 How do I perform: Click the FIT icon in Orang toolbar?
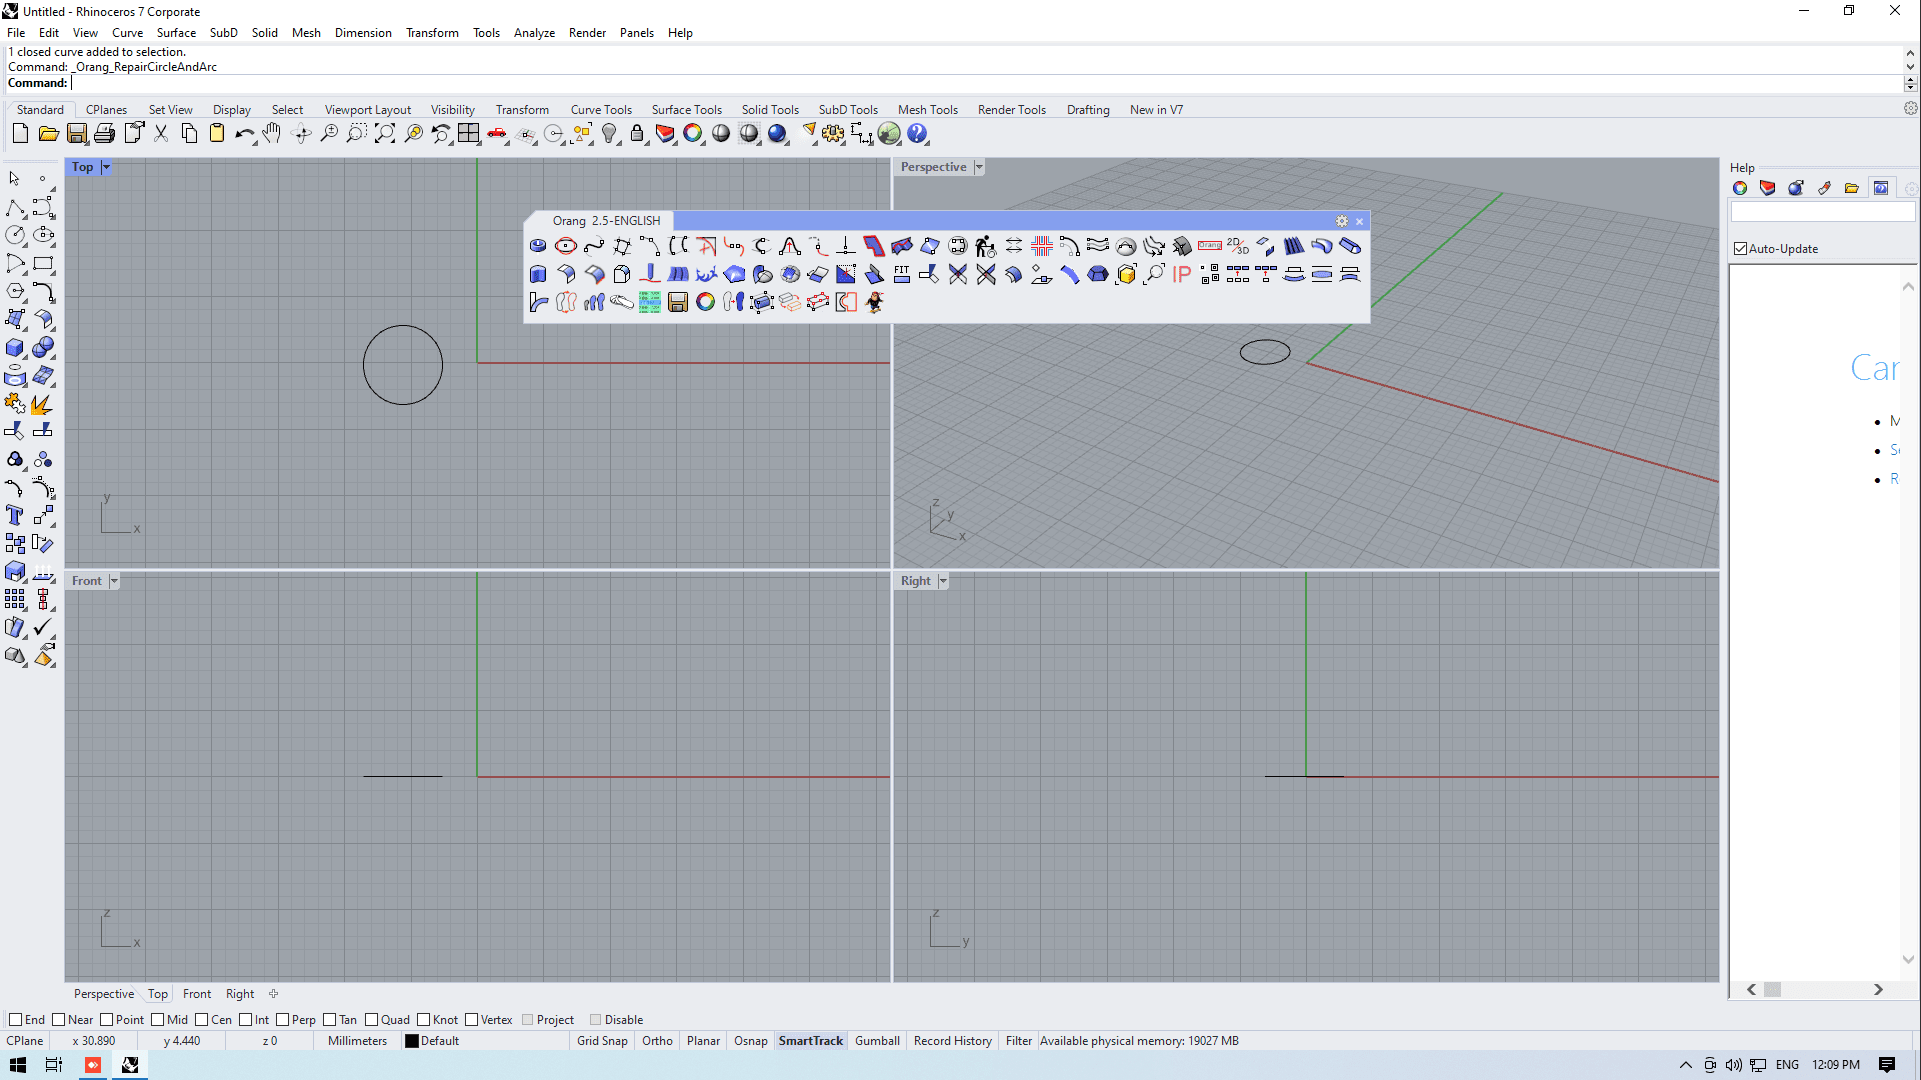point(902,274)
